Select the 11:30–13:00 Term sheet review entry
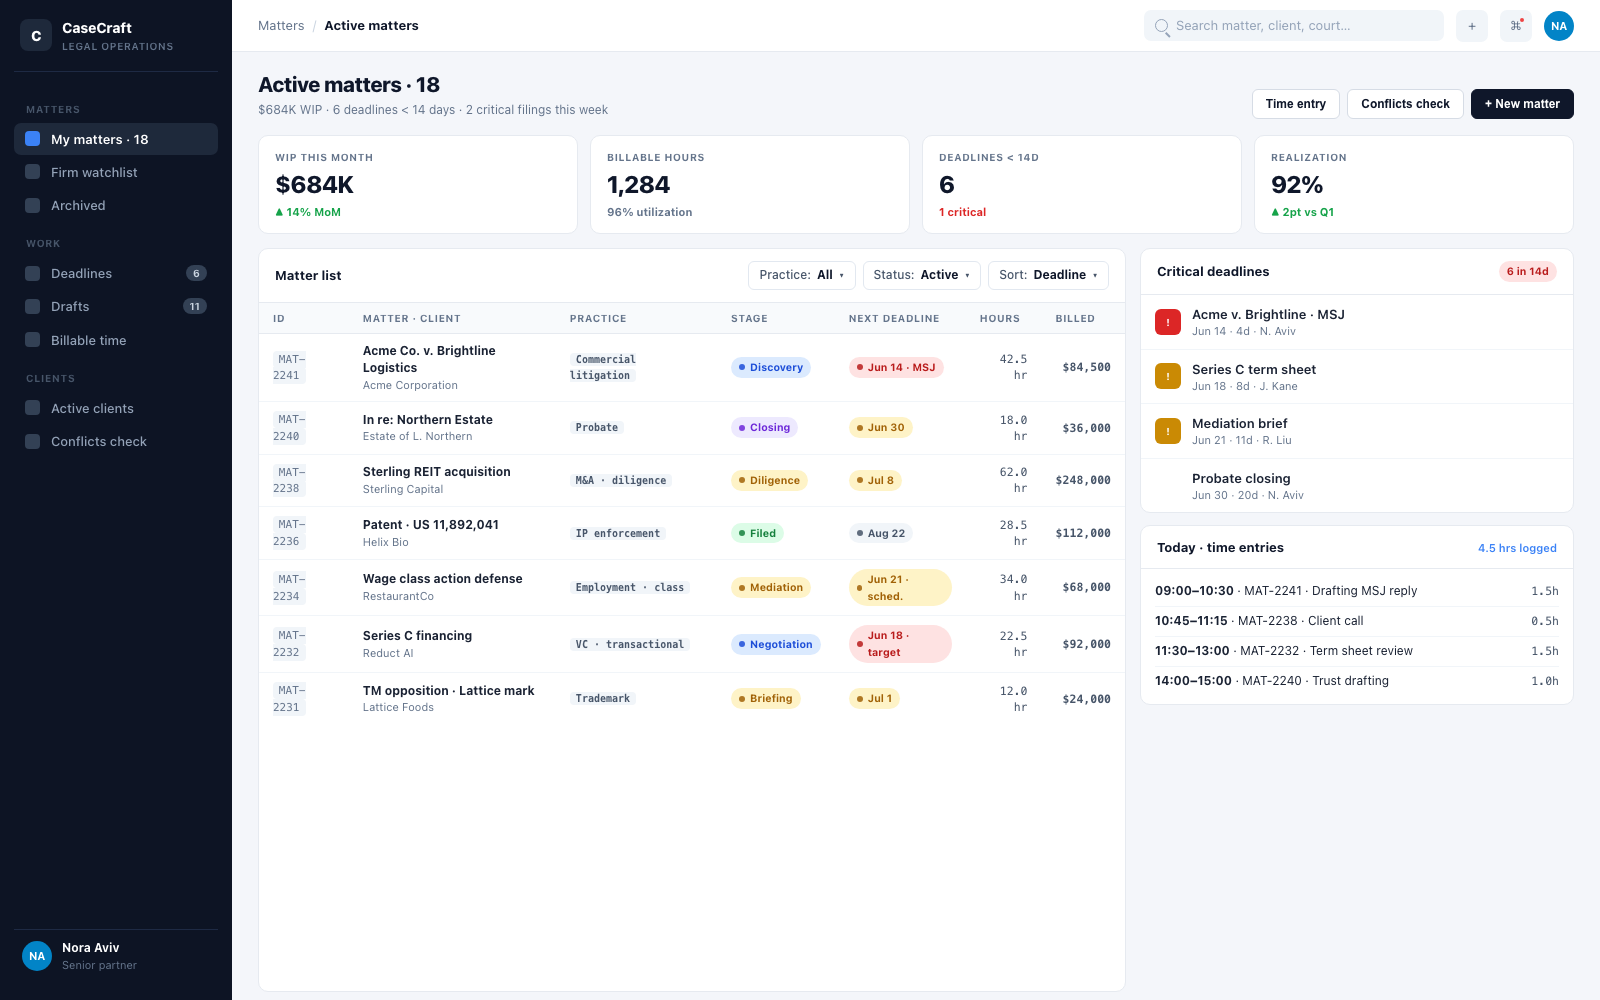This screenshot has width=1600, height=1000. pyautogui.click(x=1357, y=651)
